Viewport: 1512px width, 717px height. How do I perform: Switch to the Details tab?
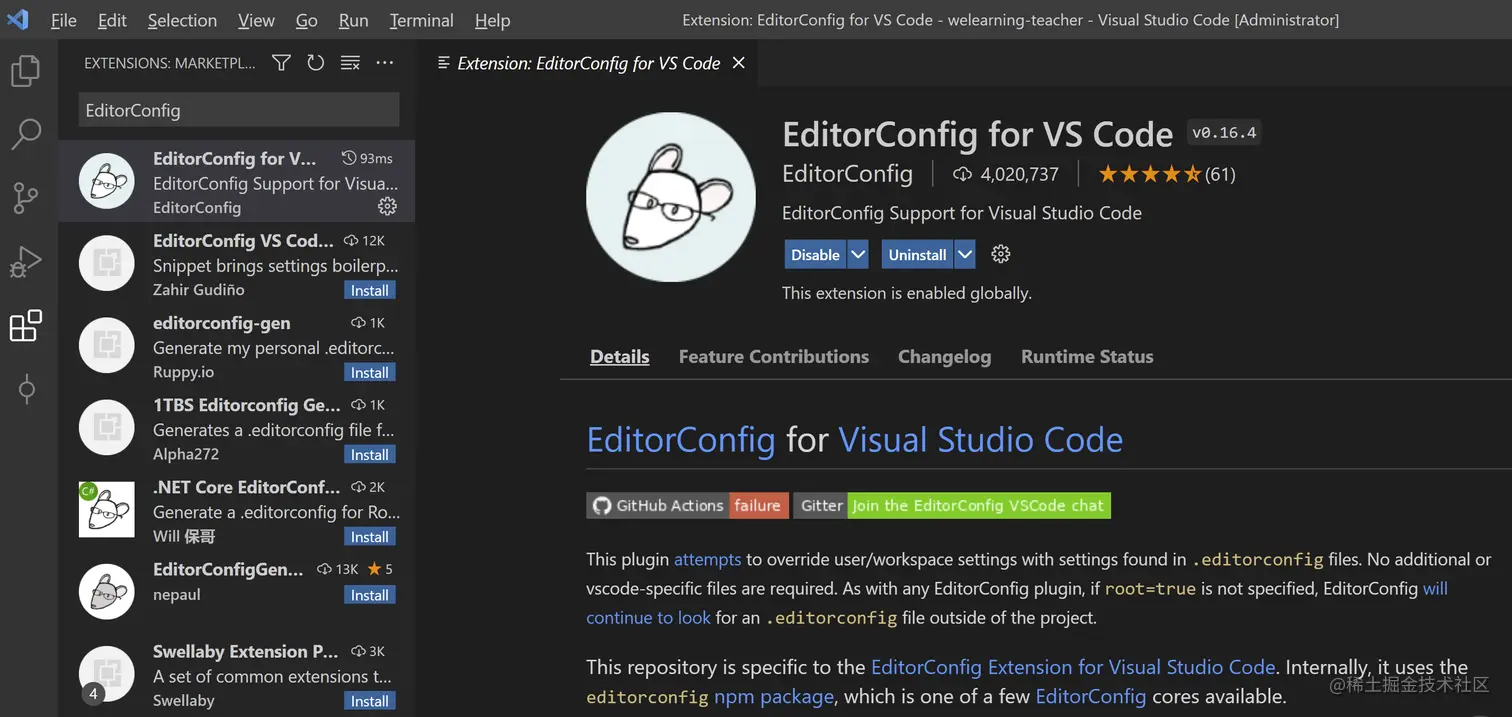[x=620, y=357]
